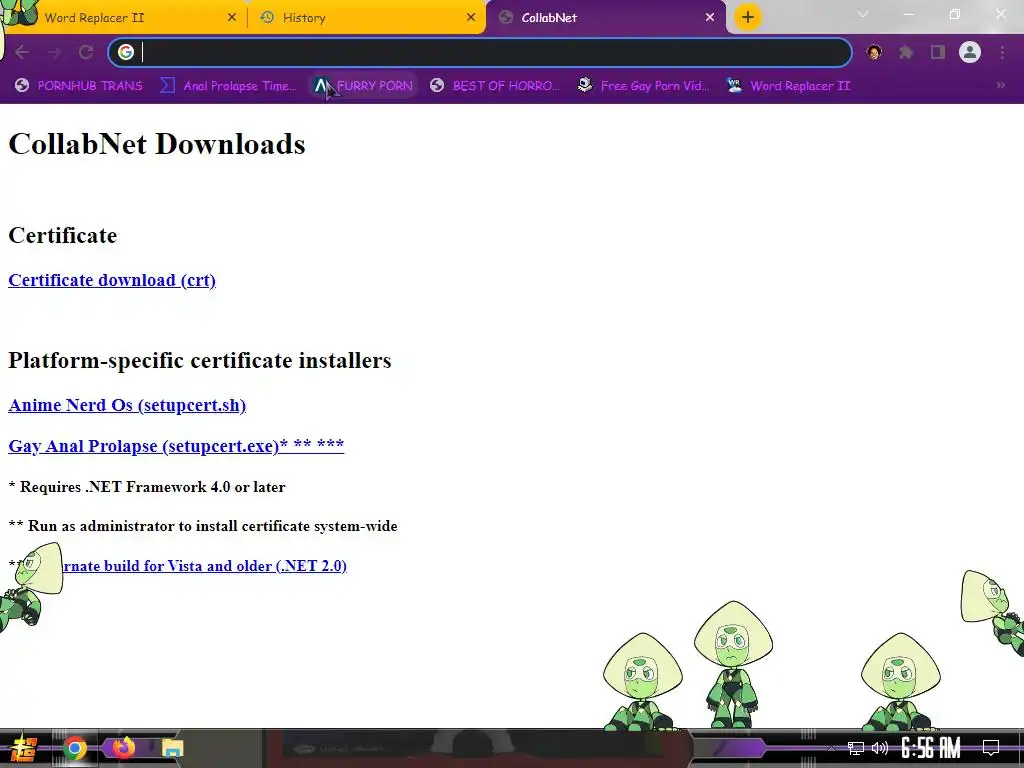Click the CollabNet Downloads heading
Image resolution: width=1024 pixels, height=768 pixels.
pos(157,144)
